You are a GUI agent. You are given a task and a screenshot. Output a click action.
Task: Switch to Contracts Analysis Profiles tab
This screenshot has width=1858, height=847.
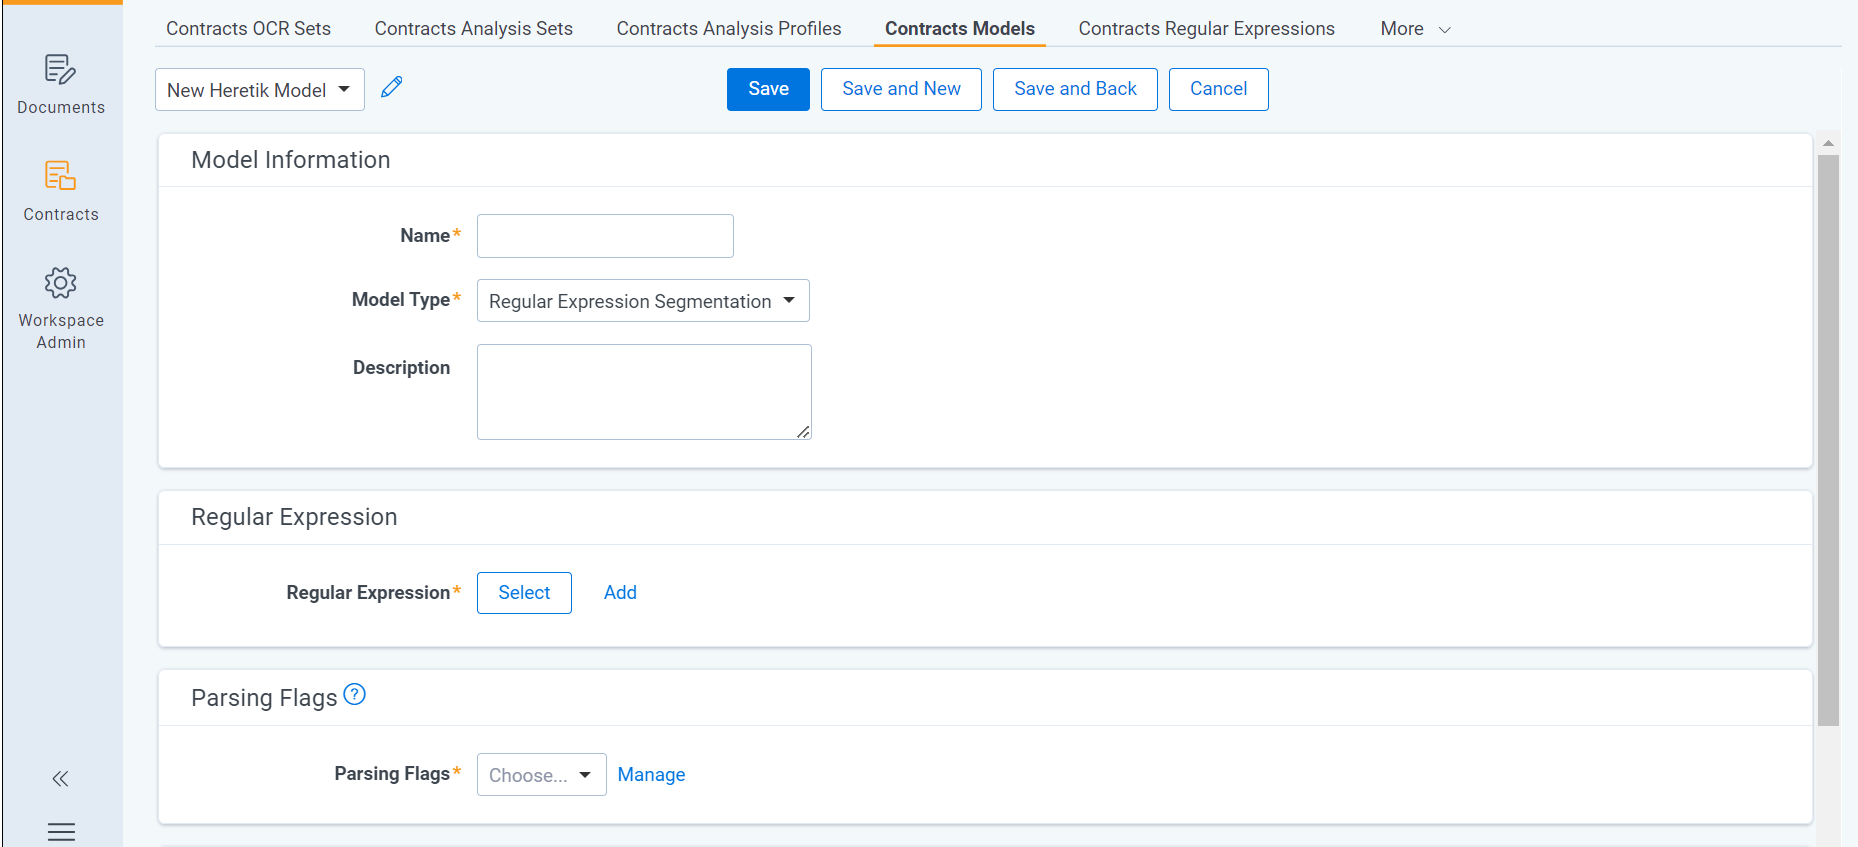pyautogui.click(x=729, y=29)
